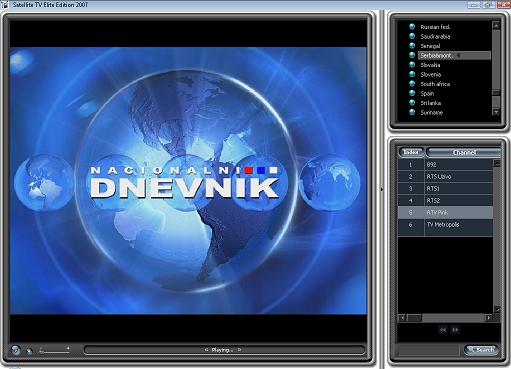Select Saudi arabia in the country list
The height and width of the screenshot is (369, 511).
(435, 36)
